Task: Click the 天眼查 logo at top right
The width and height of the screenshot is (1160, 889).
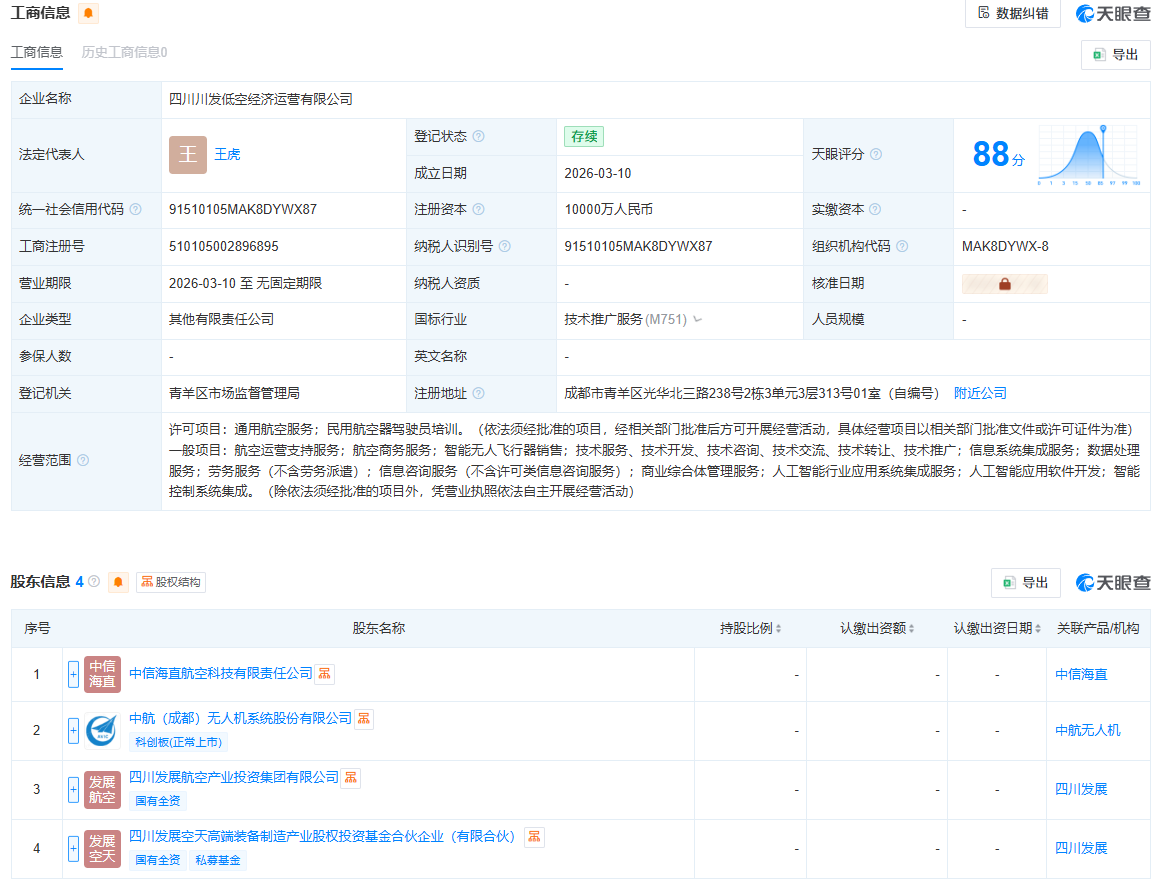Action: 1111,13
